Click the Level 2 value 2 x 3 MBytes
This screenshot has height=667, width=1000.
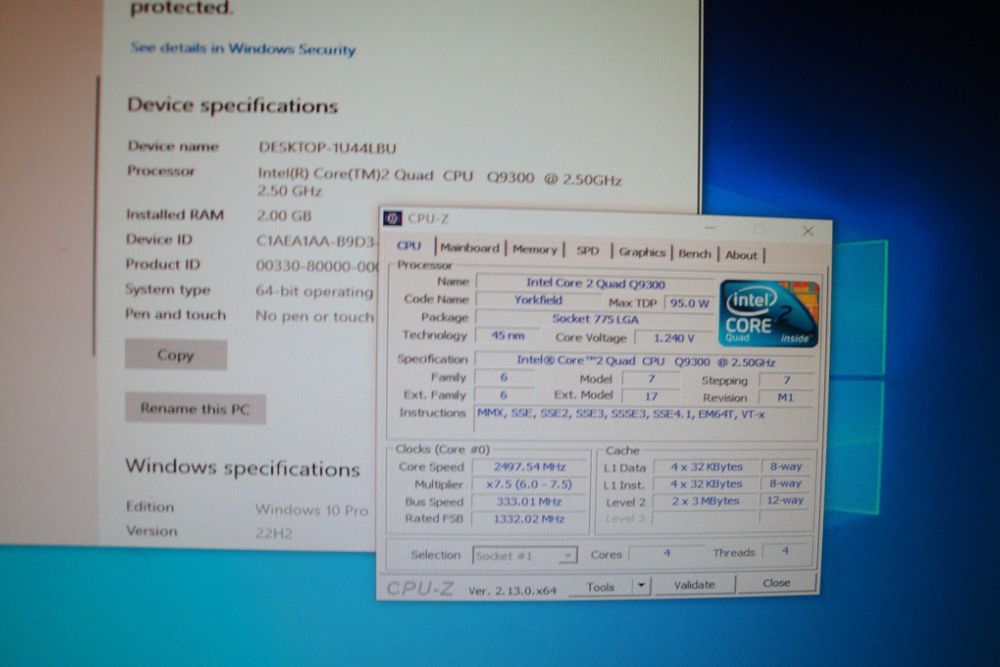[x=705, y=501]
